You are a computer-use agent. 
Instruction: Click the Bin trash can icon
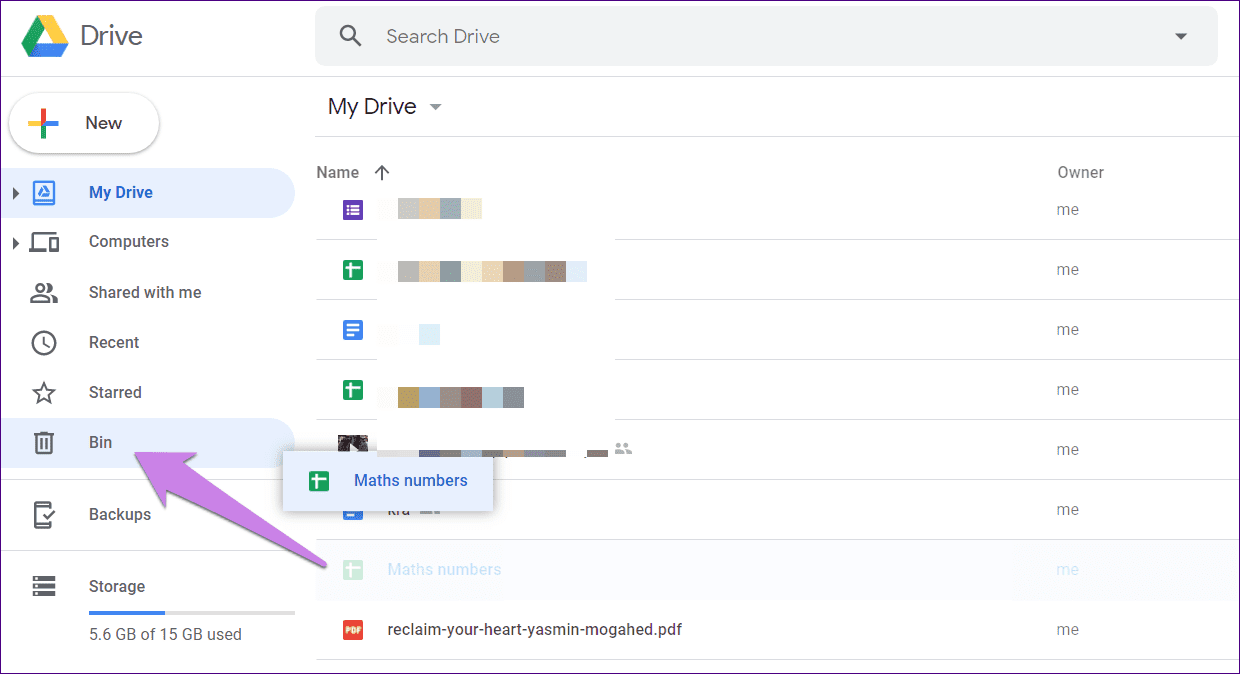point(44,443)
